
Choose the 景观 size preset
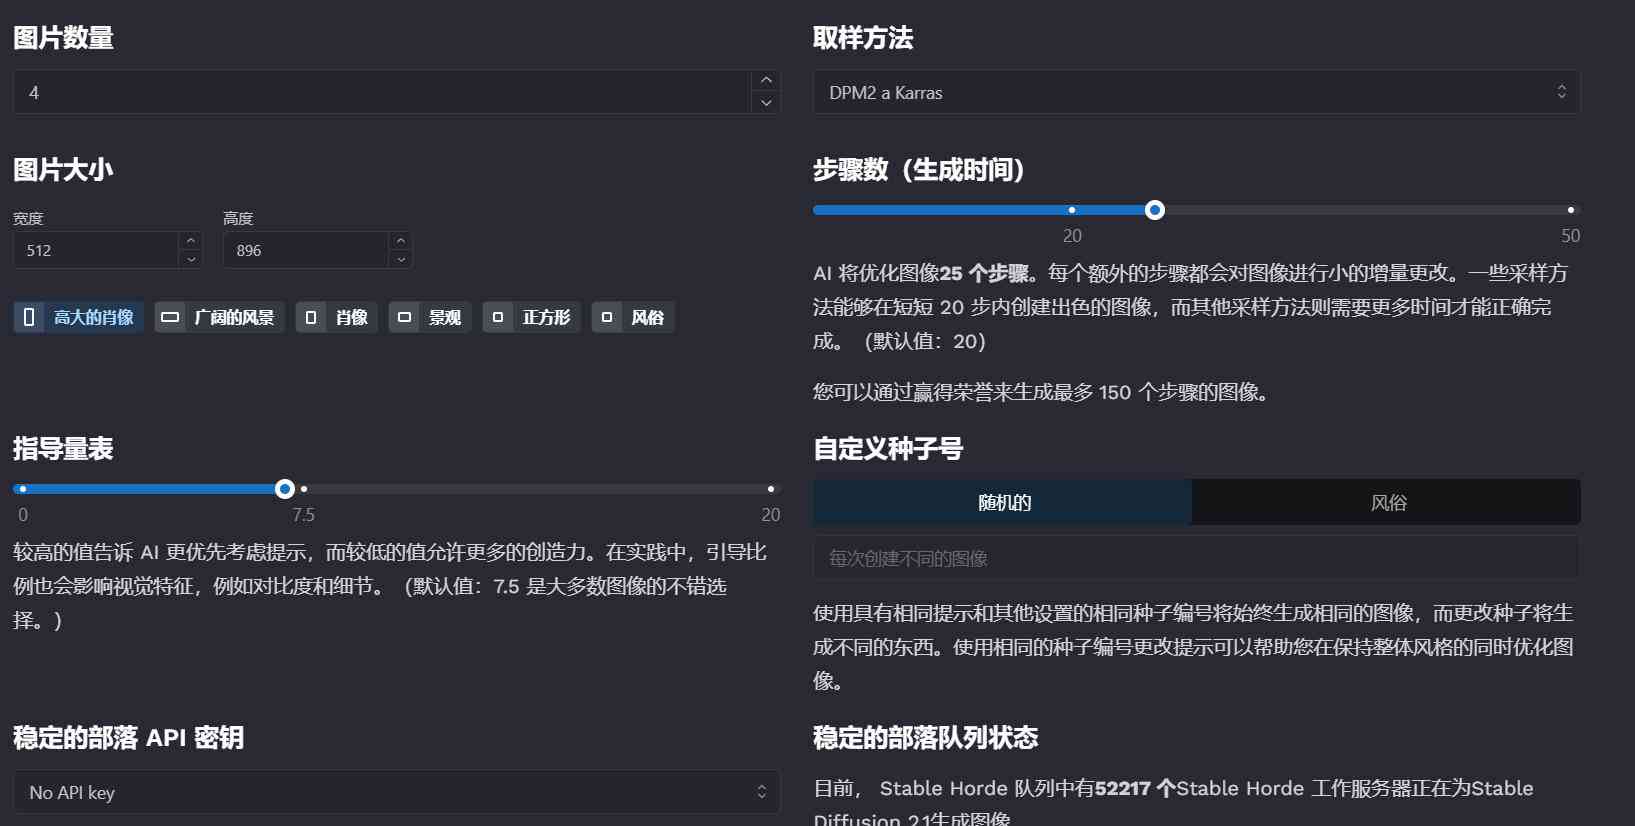tap(430, 317)
